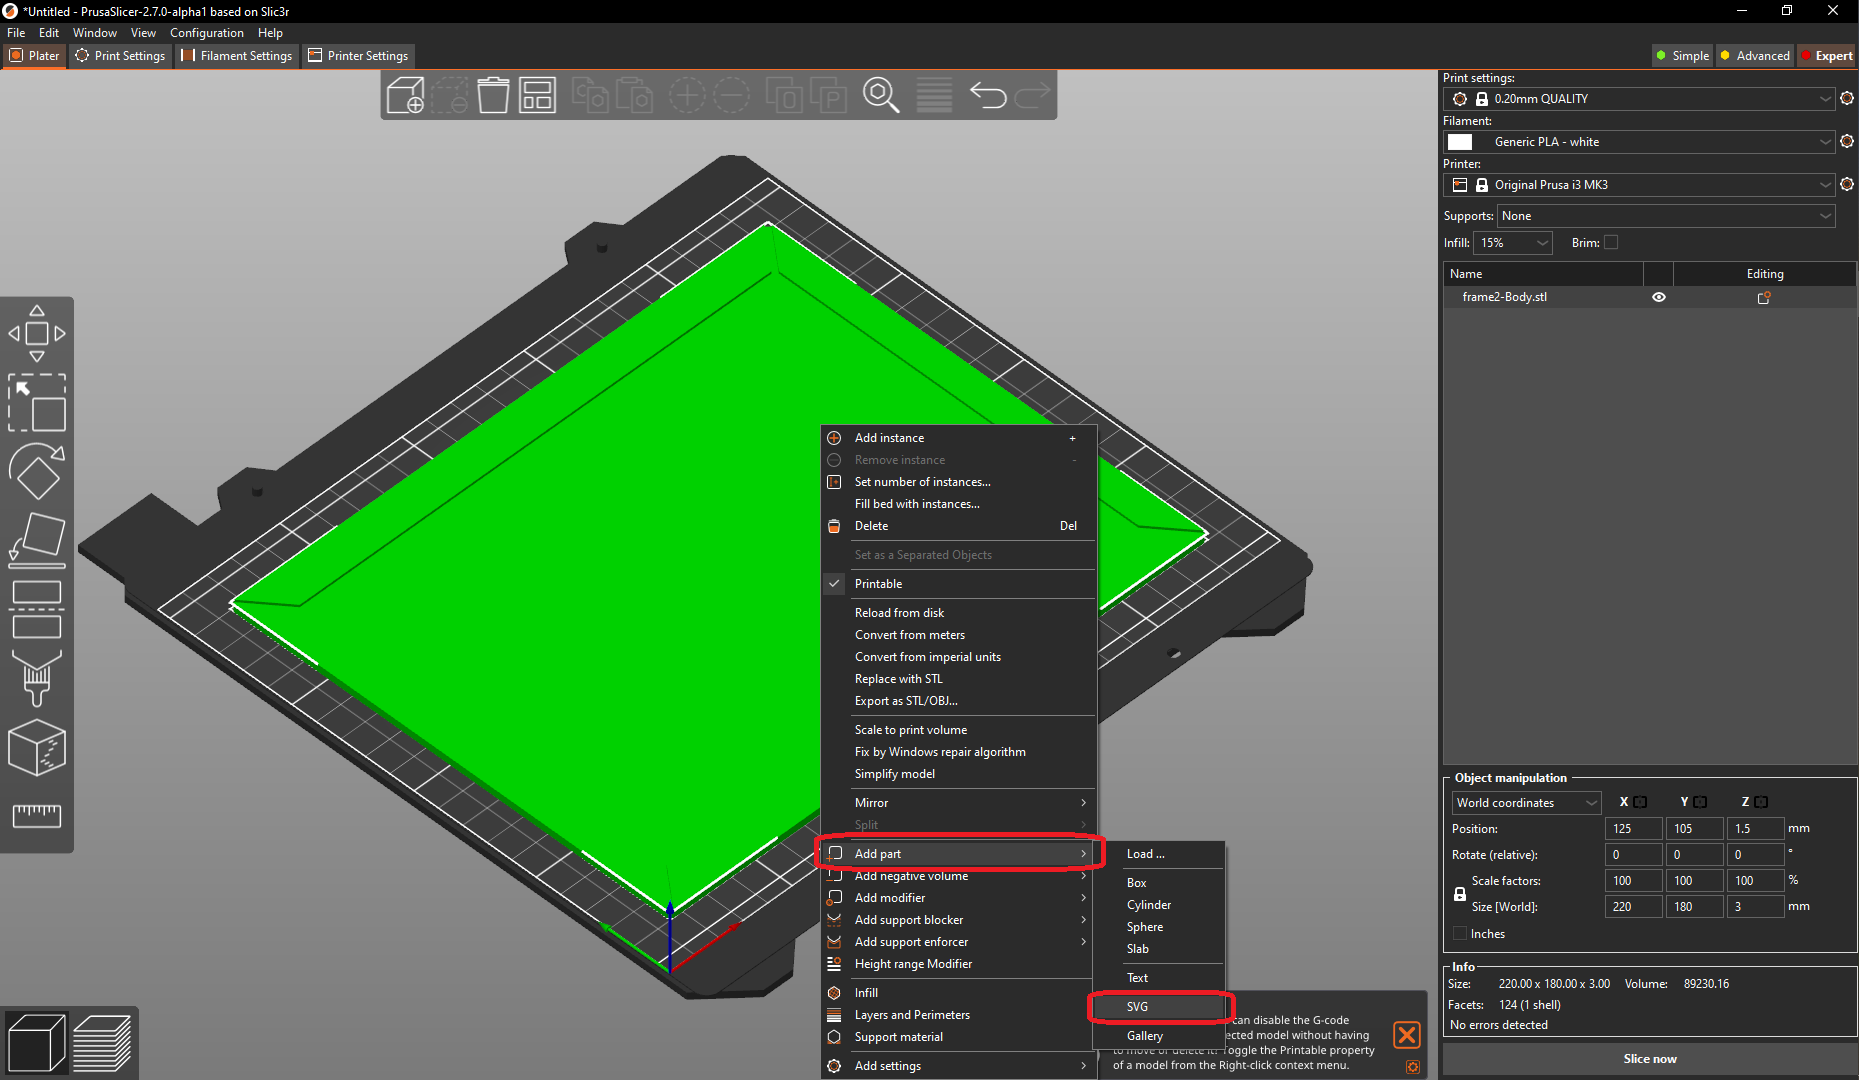Image resolution: width=1859 pixels, height=1080 pixels.
Task: Enable the Inches checkbox
Action: coord(1460,933)
